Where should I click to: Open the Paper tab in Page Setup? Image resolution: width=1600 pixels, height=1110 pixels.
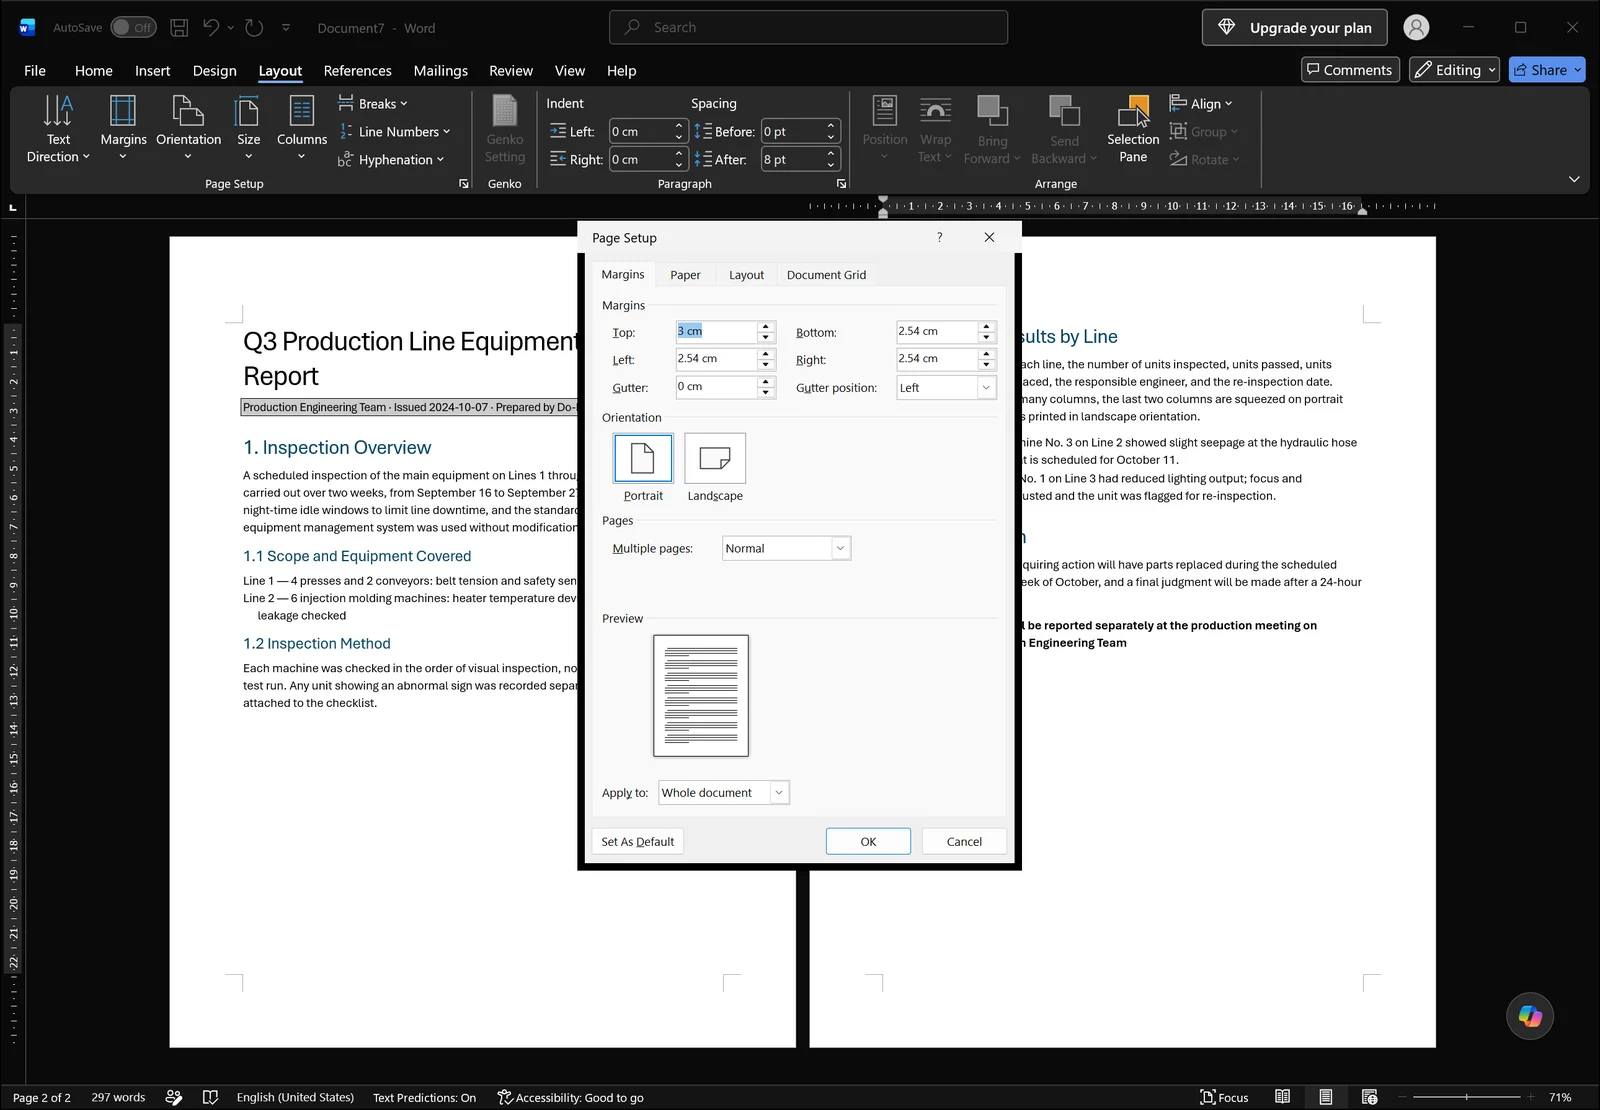click(685, 275)
